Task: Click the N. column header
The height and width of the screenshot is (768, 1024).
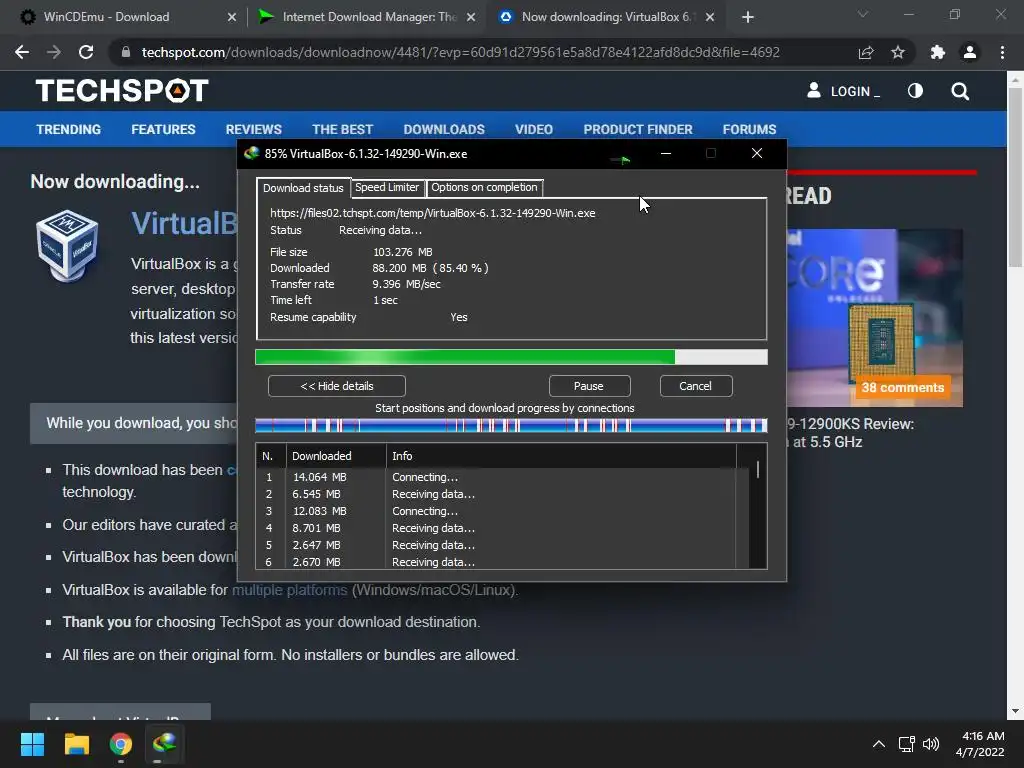Action: point(271,456)
